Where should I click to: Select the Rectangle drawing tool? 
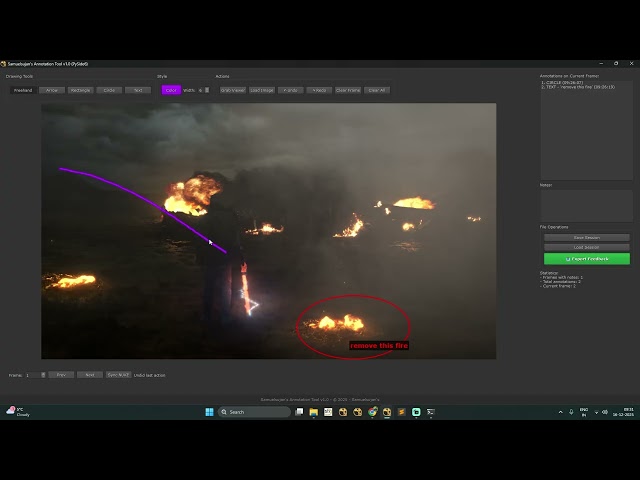point(80,90)
